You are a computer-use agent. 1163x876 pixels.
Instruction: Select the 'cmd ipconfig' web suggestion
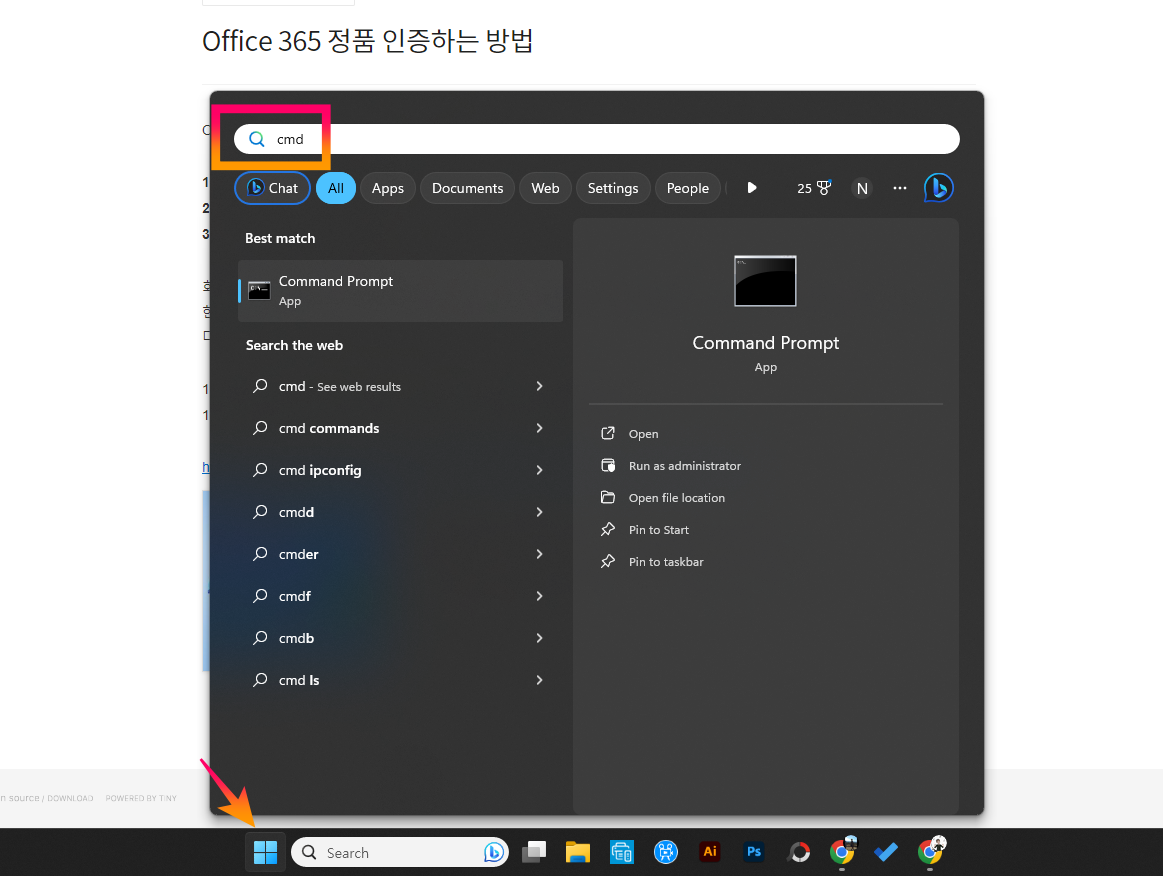tap(401, 470)
